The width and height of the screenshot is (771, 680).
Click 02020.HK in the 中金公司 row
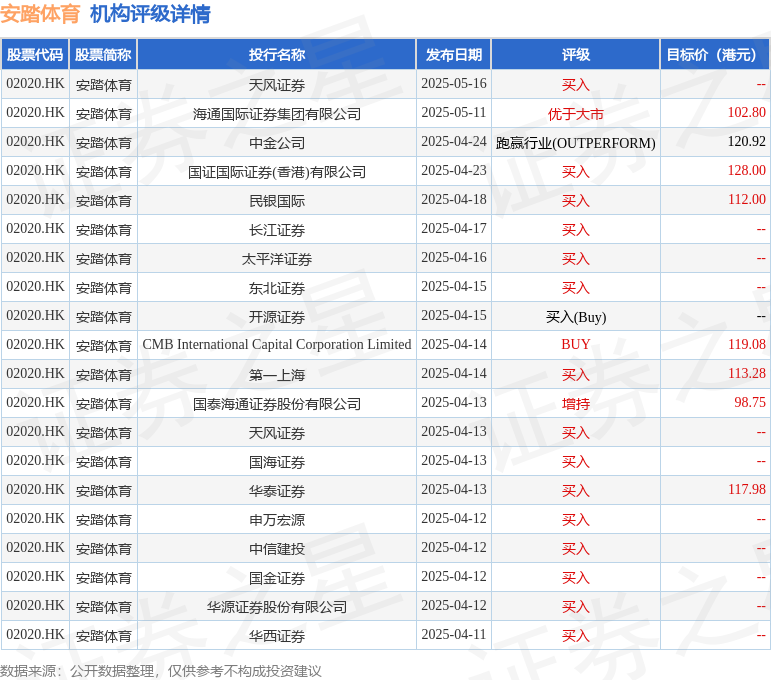[35, 142]
